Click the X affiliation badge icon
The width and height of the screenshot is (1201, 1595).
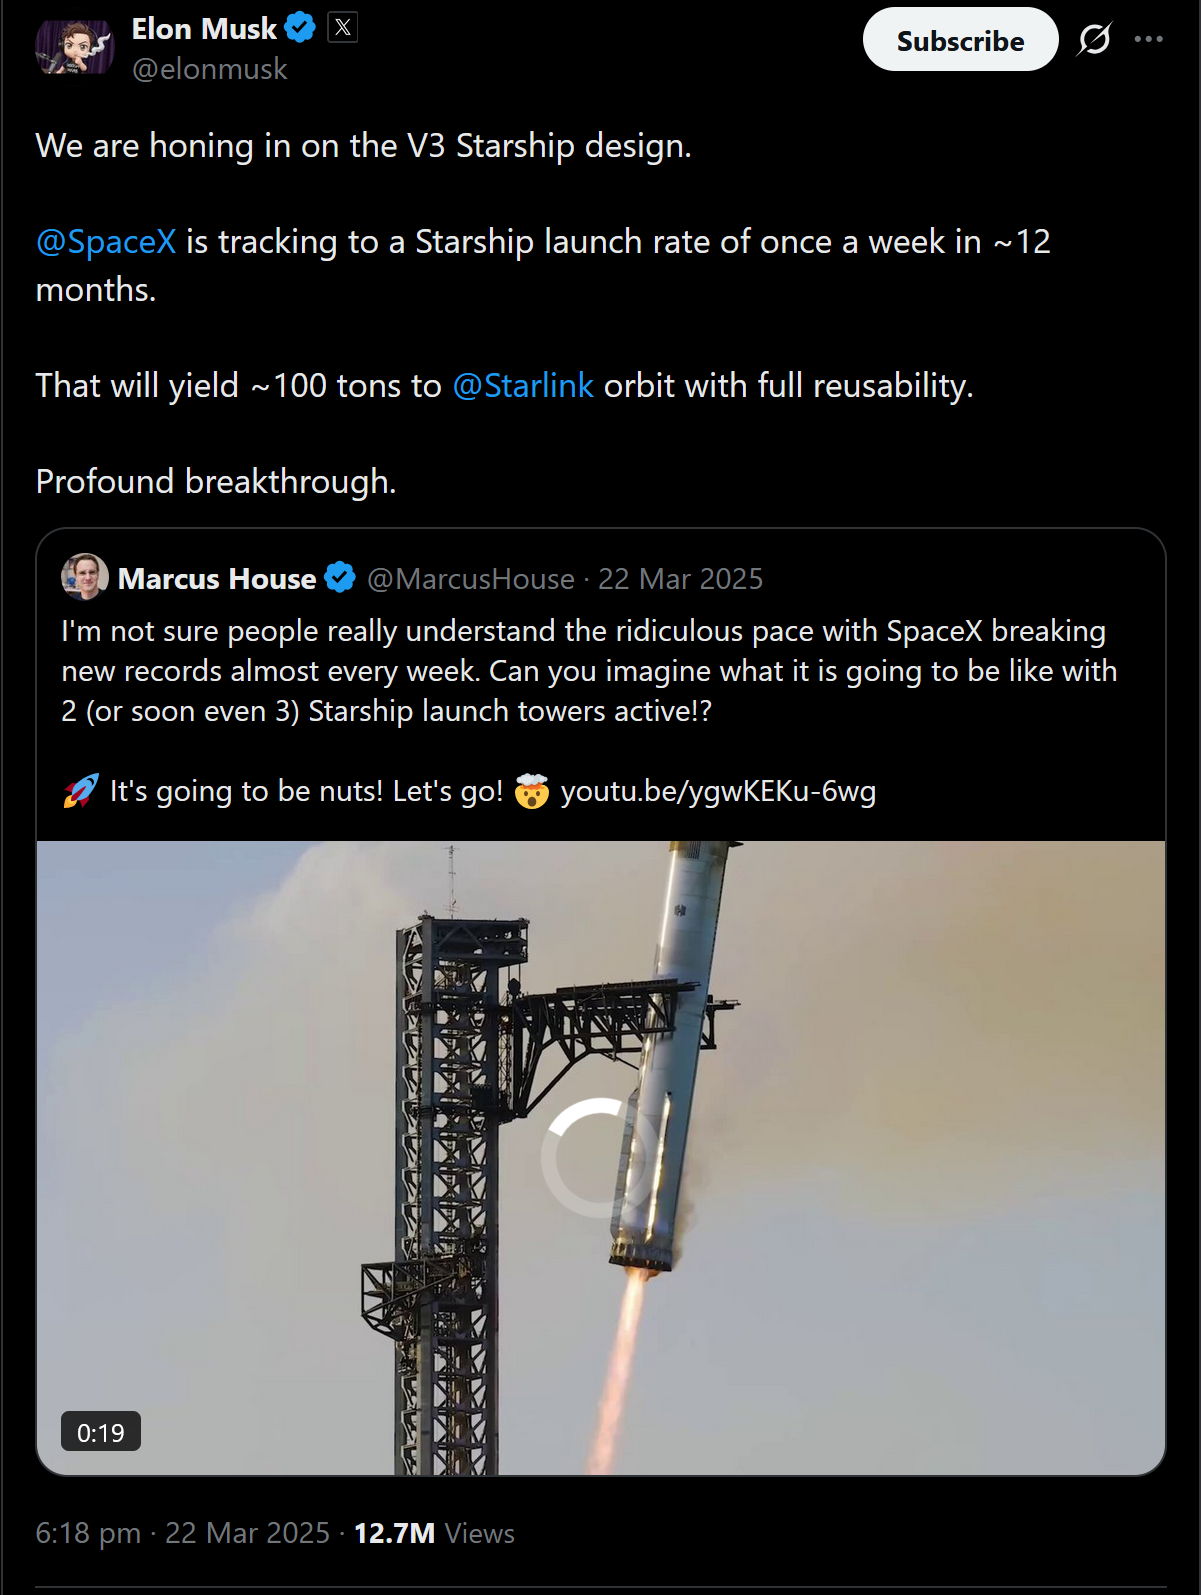[x=343, y=28]
